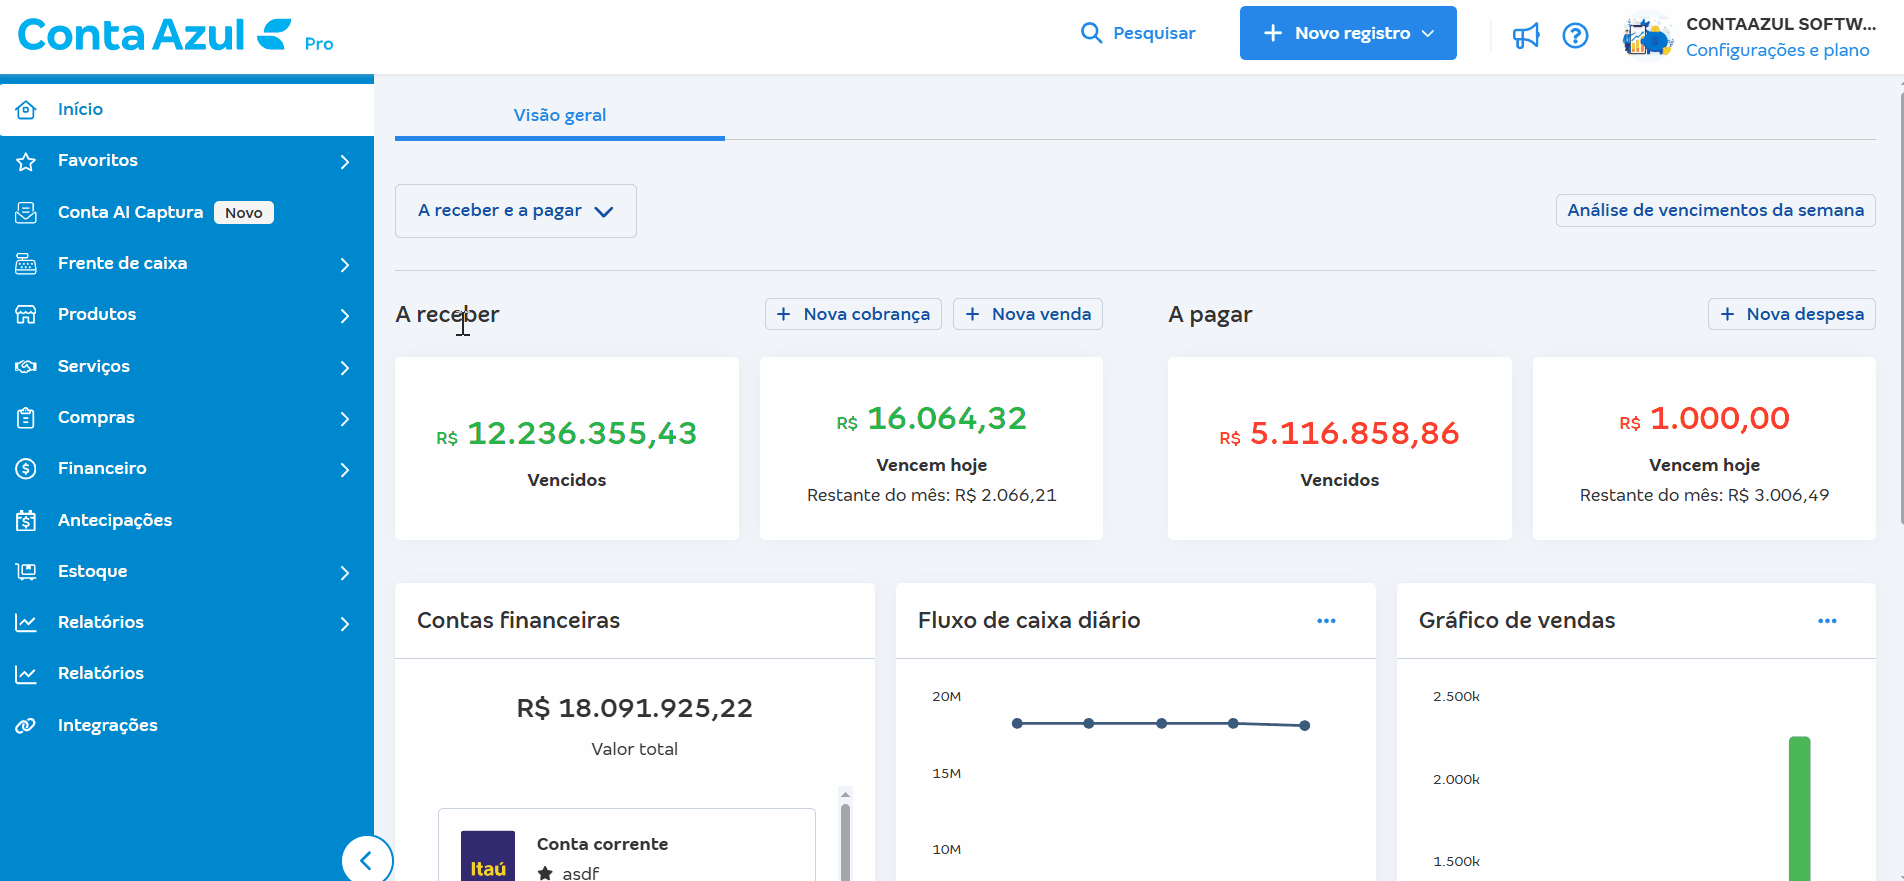Open the help question mark icon
1904x881 pixels.
(x=1575, y=36)
